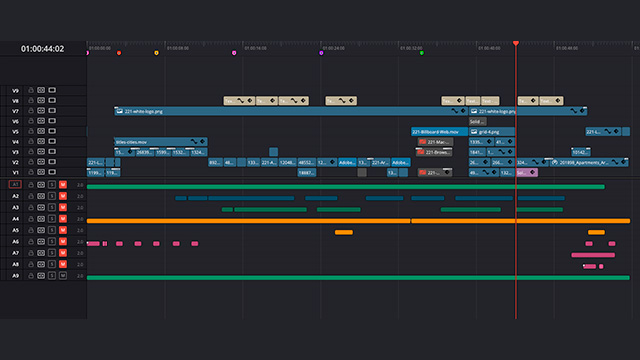Disable video track V3 visibility
The image size is (640, 360).
pyautogui.click(x=52, y=151)
